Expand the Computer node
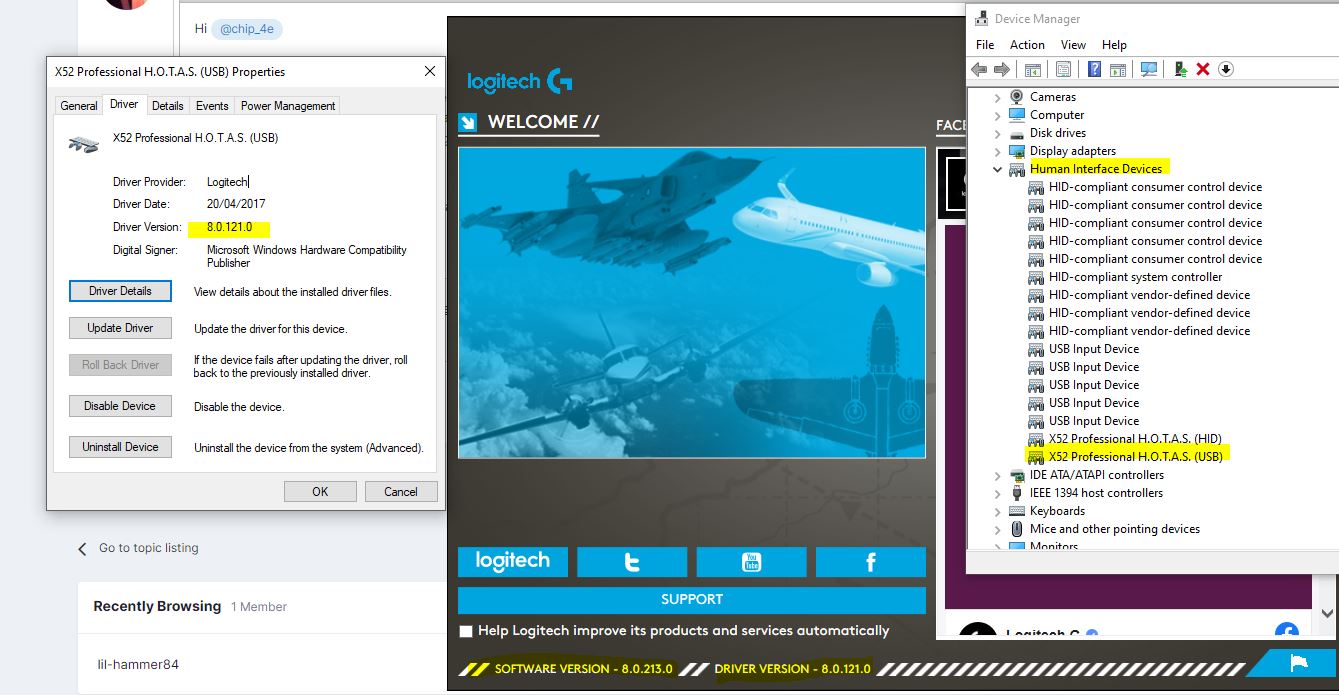 pos(997,115)
